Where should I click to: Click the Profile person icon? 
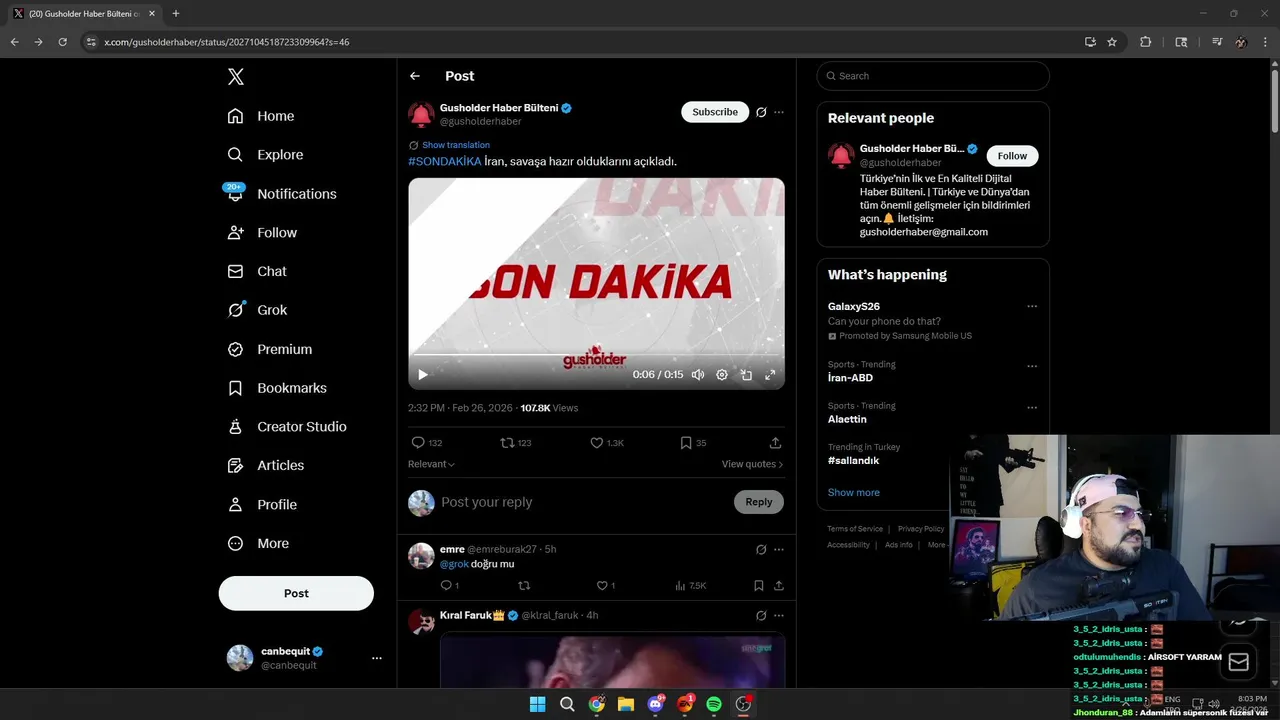click(235, 504)
